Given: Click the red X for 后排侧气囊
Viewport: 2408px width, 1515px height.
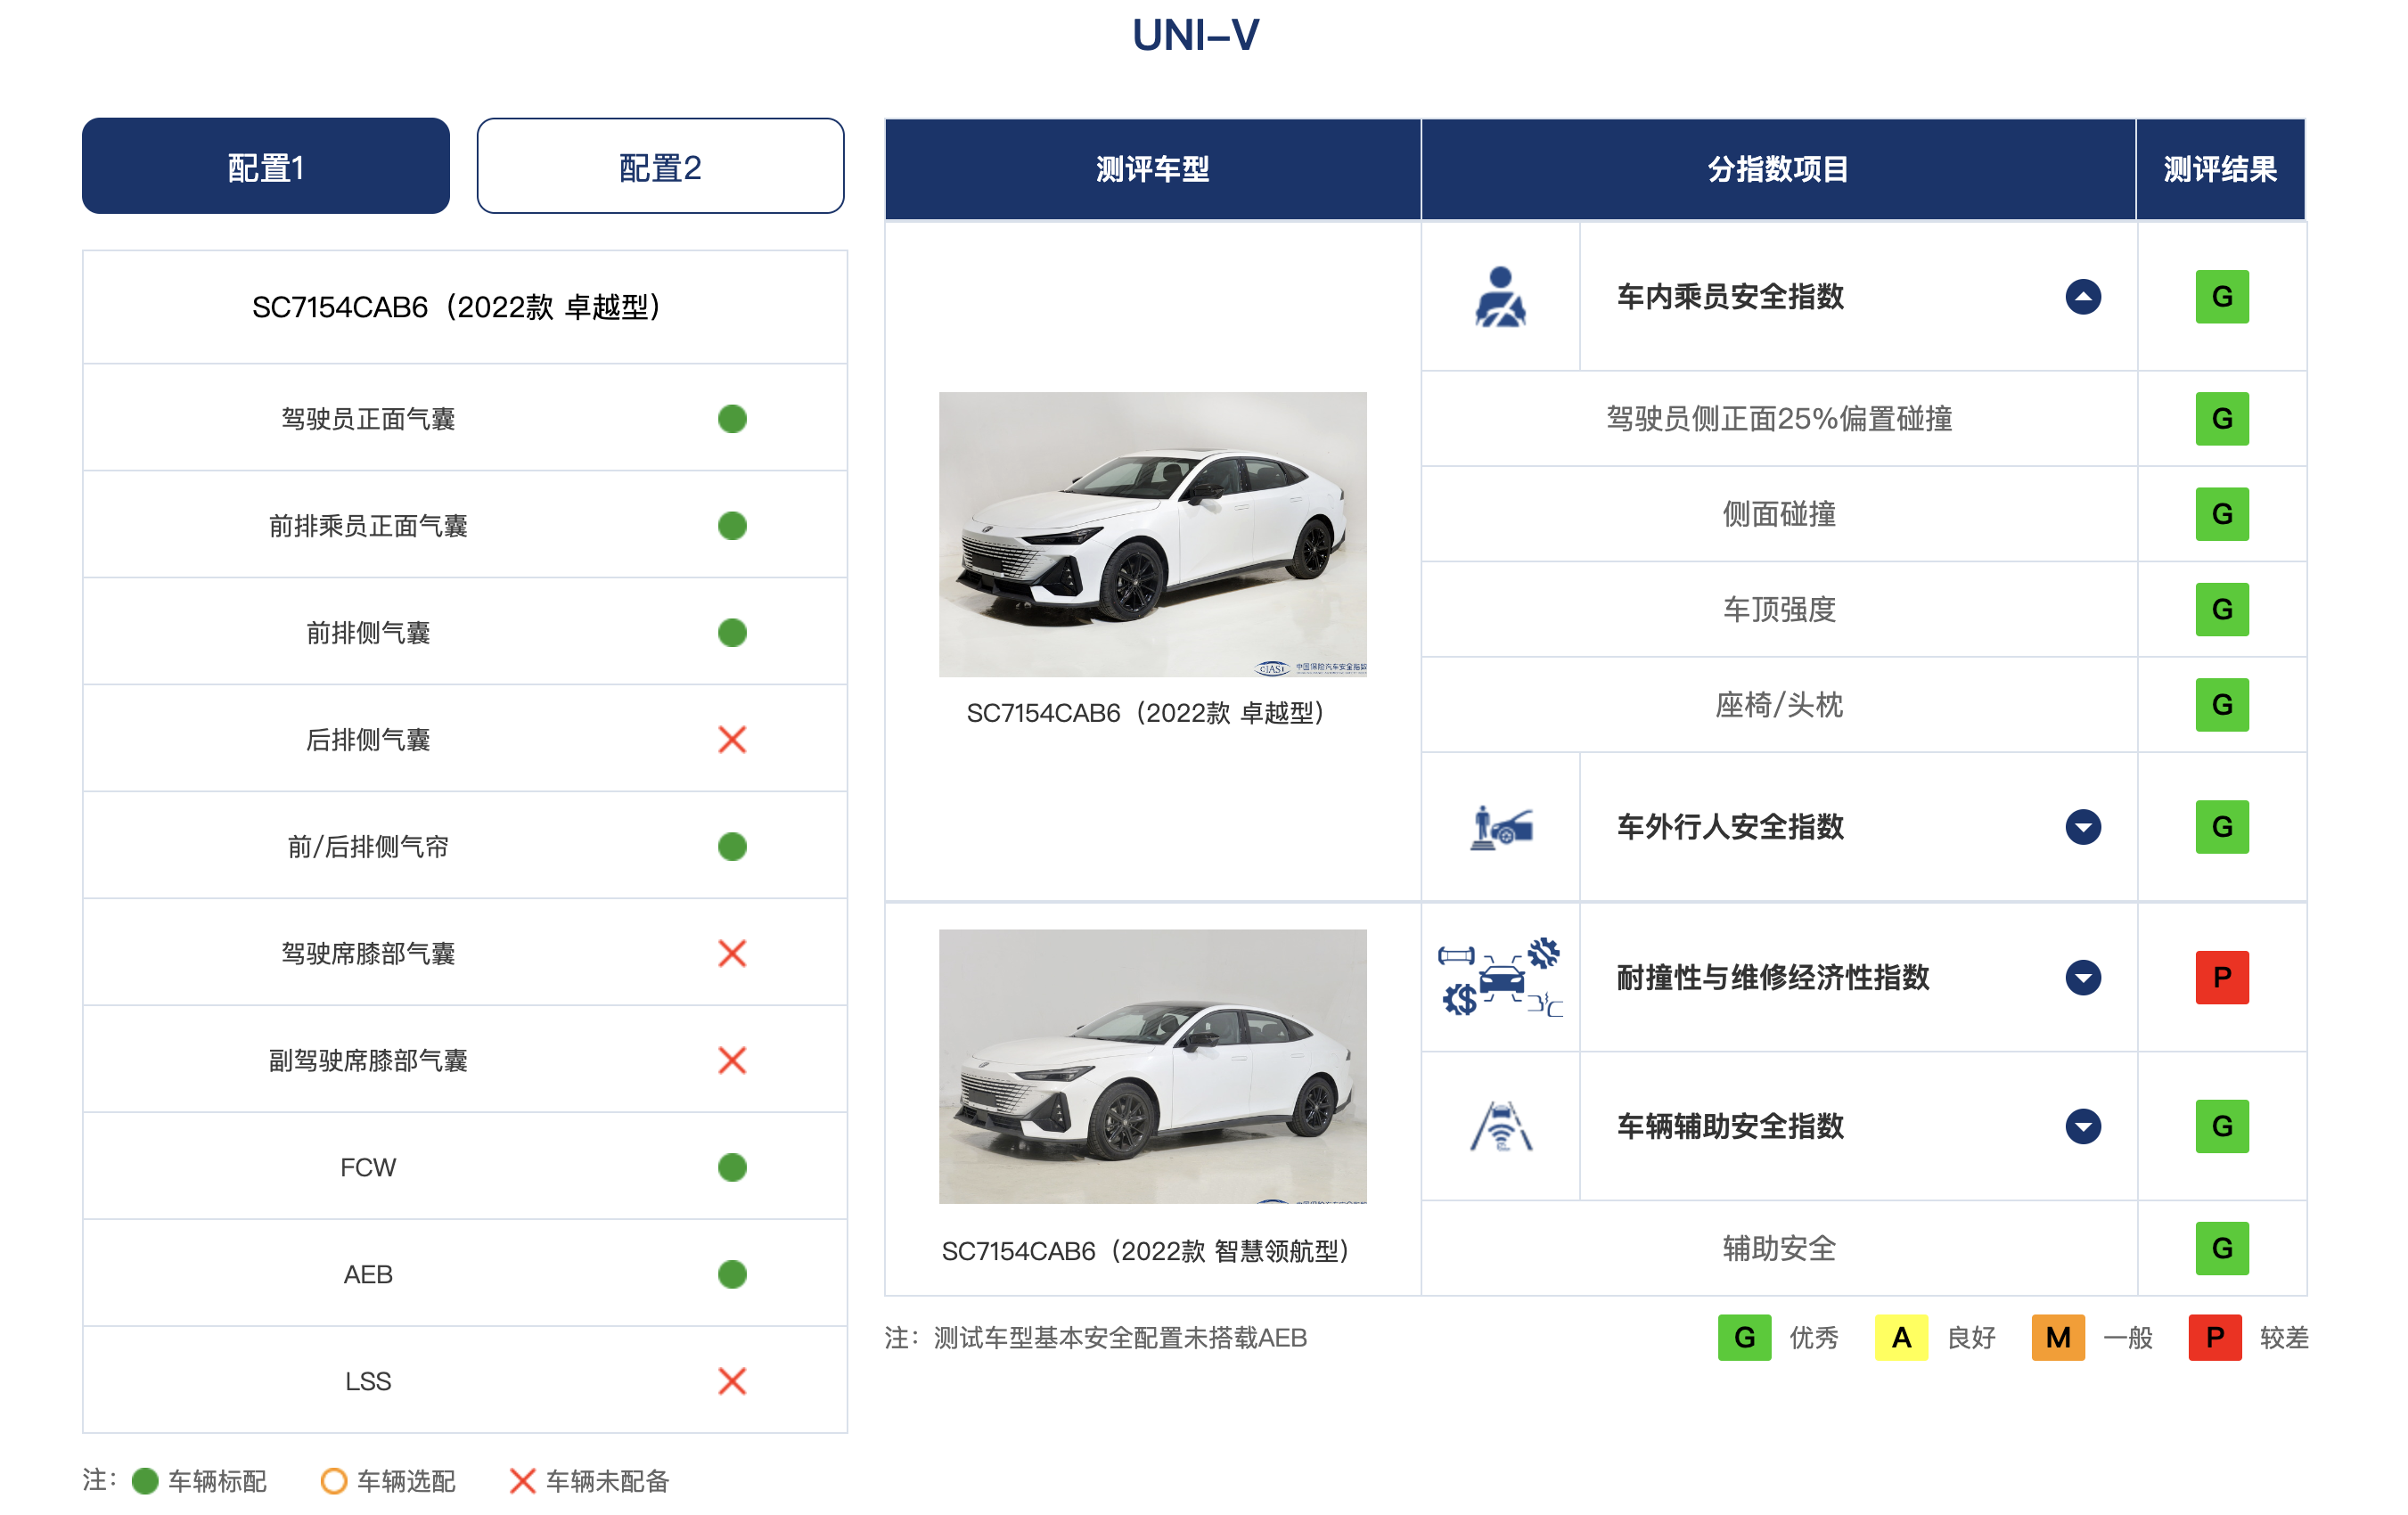Looking at the screenshot, I should [732, 740].
